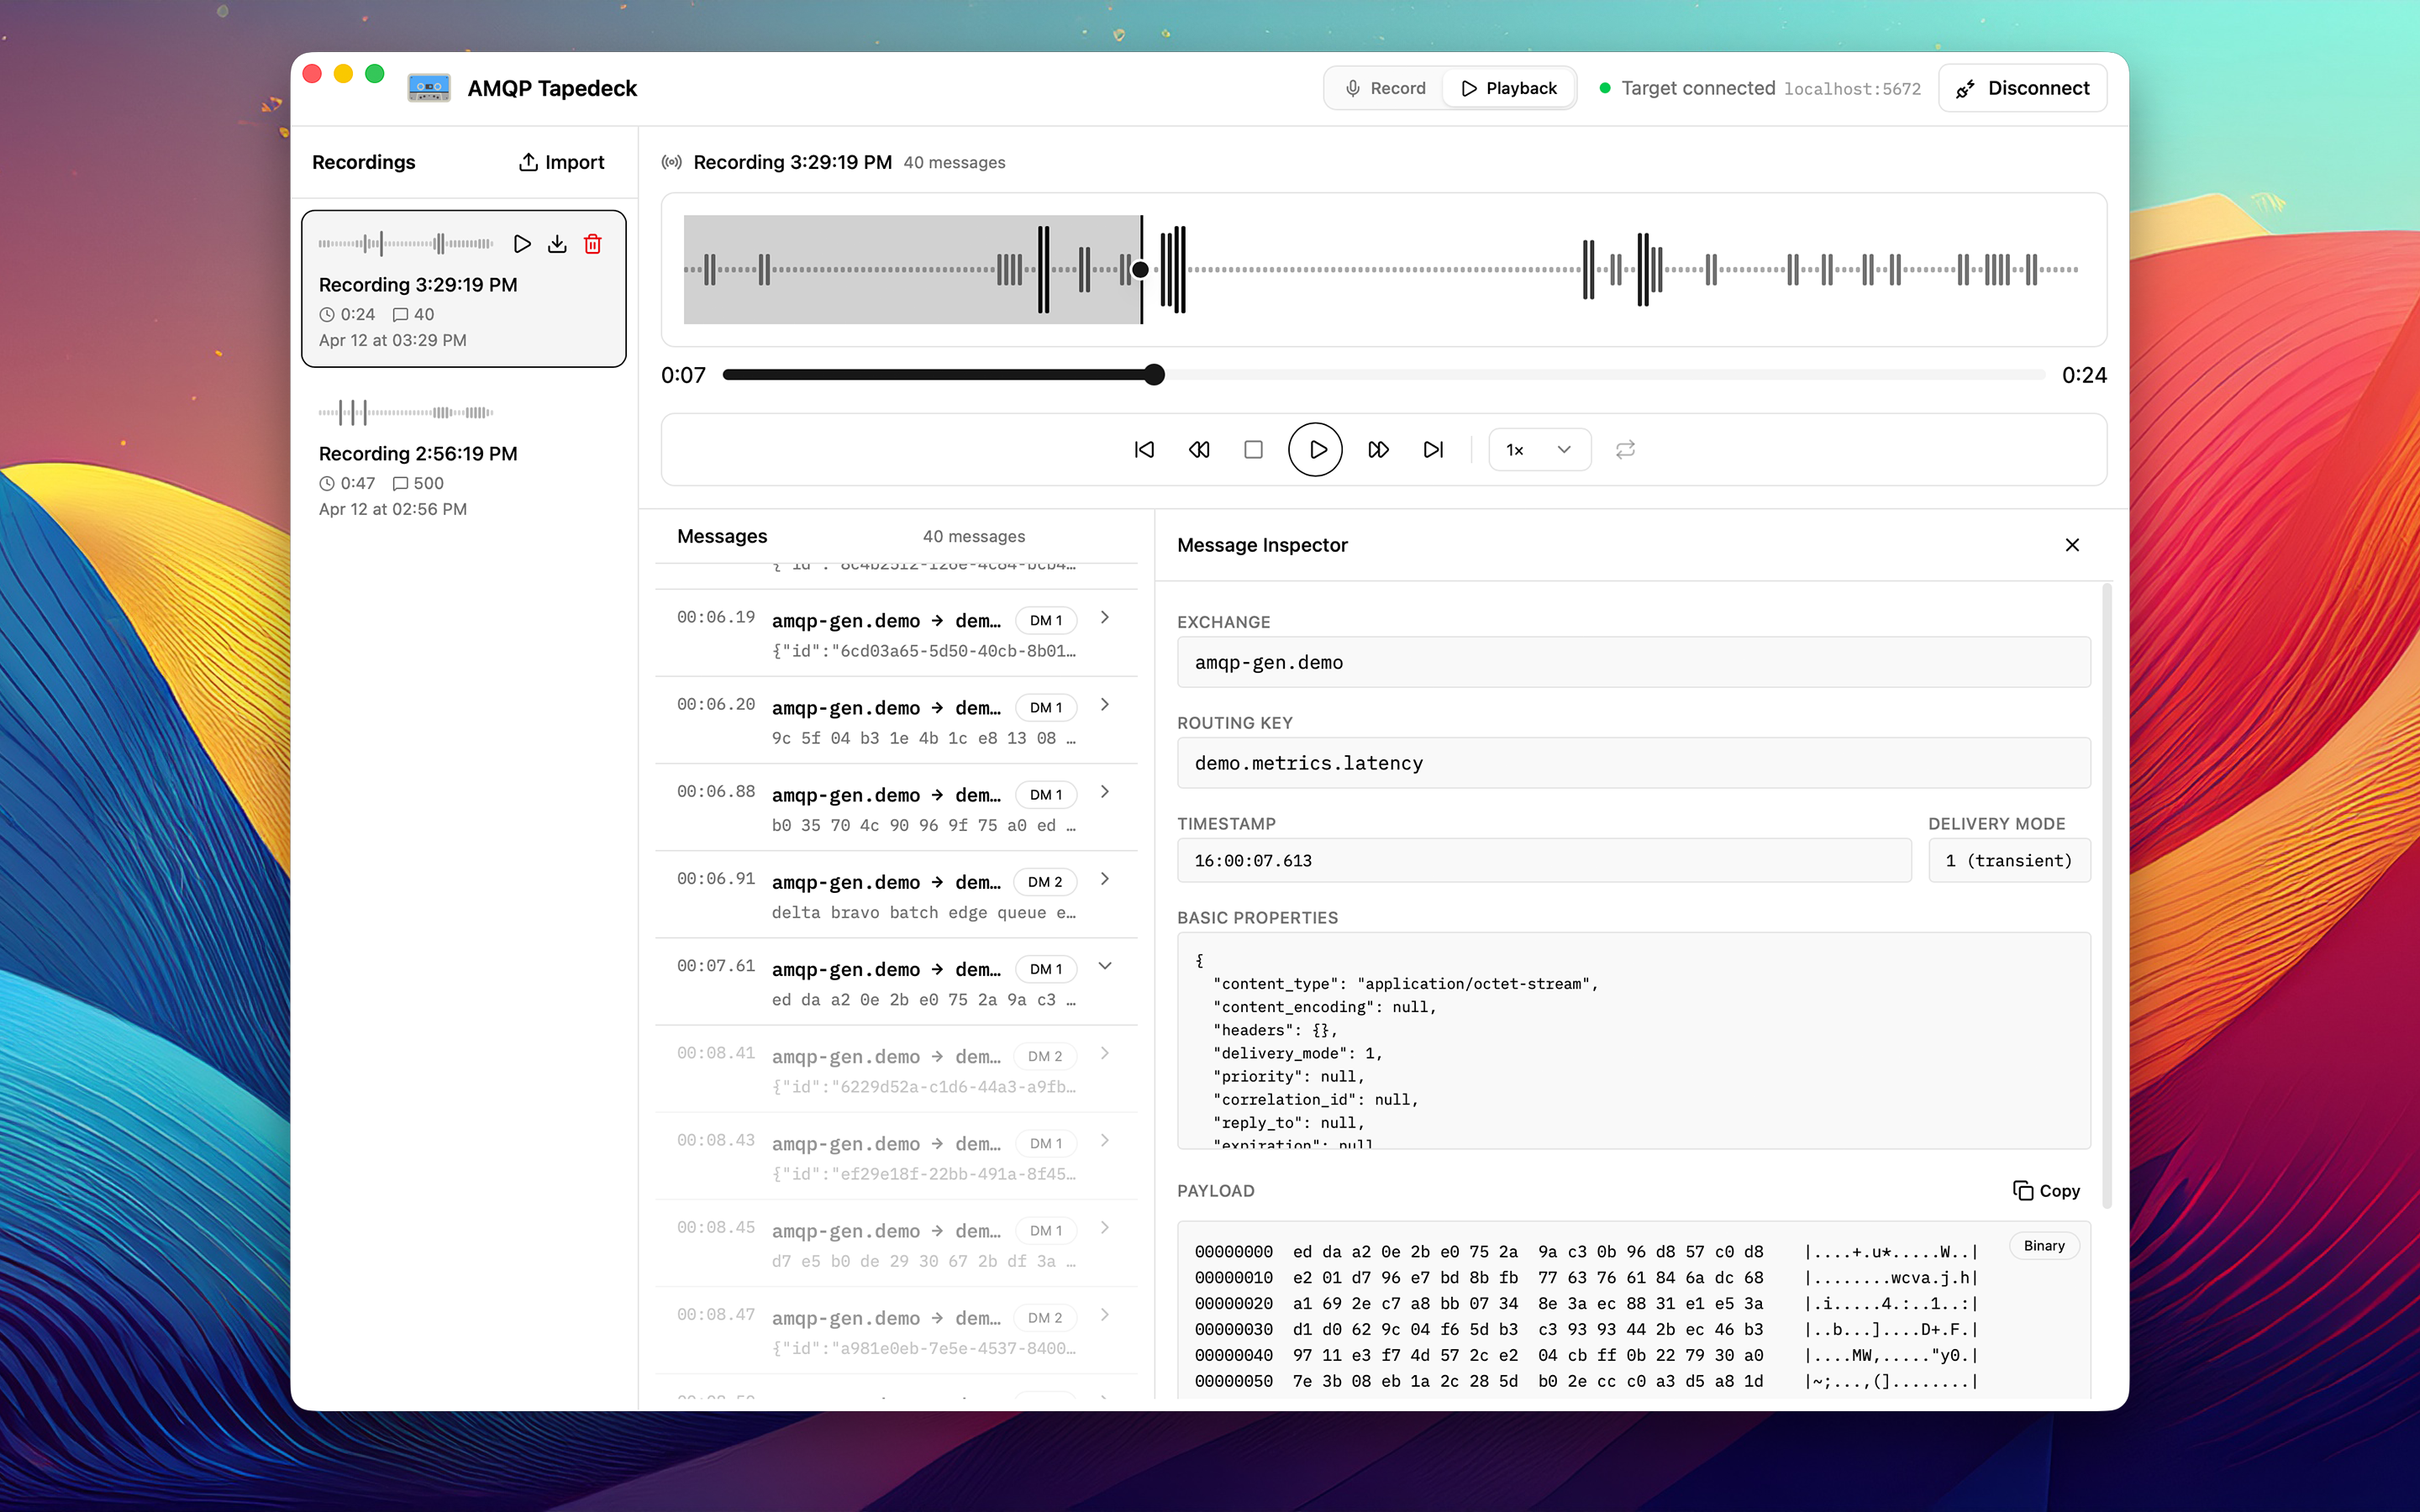Download Recording 3:29:19 PM
2420x1512 pixels.
[x=558, y=243]
